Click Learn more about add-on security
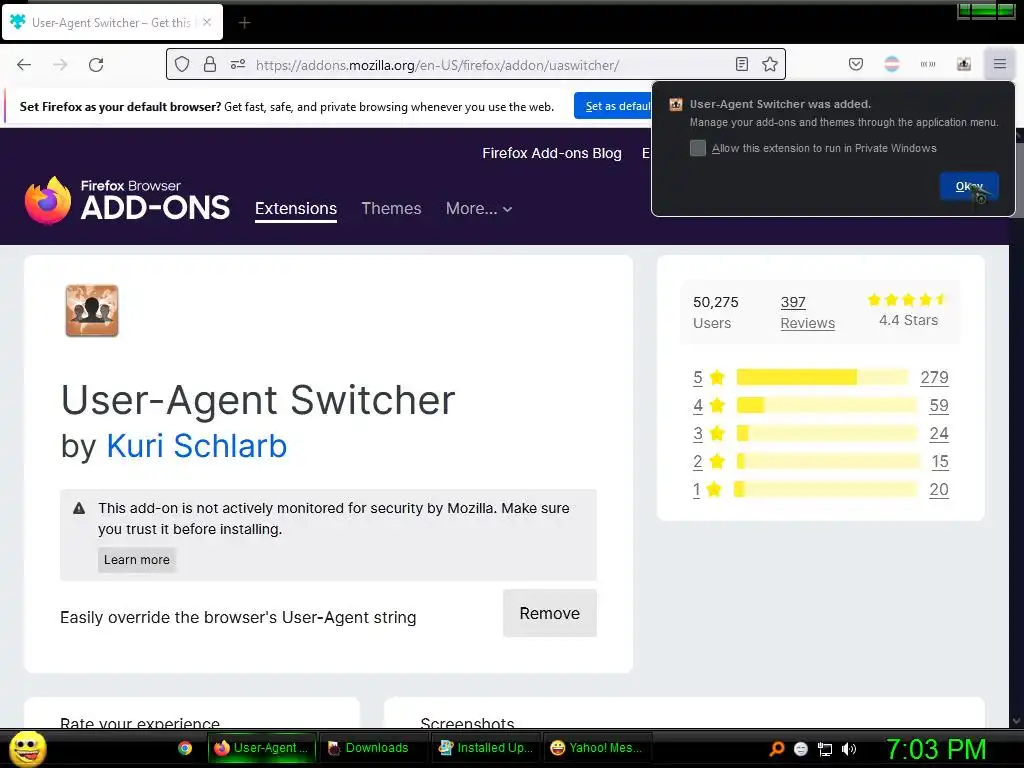1024x768 pixels. [136, 560]
